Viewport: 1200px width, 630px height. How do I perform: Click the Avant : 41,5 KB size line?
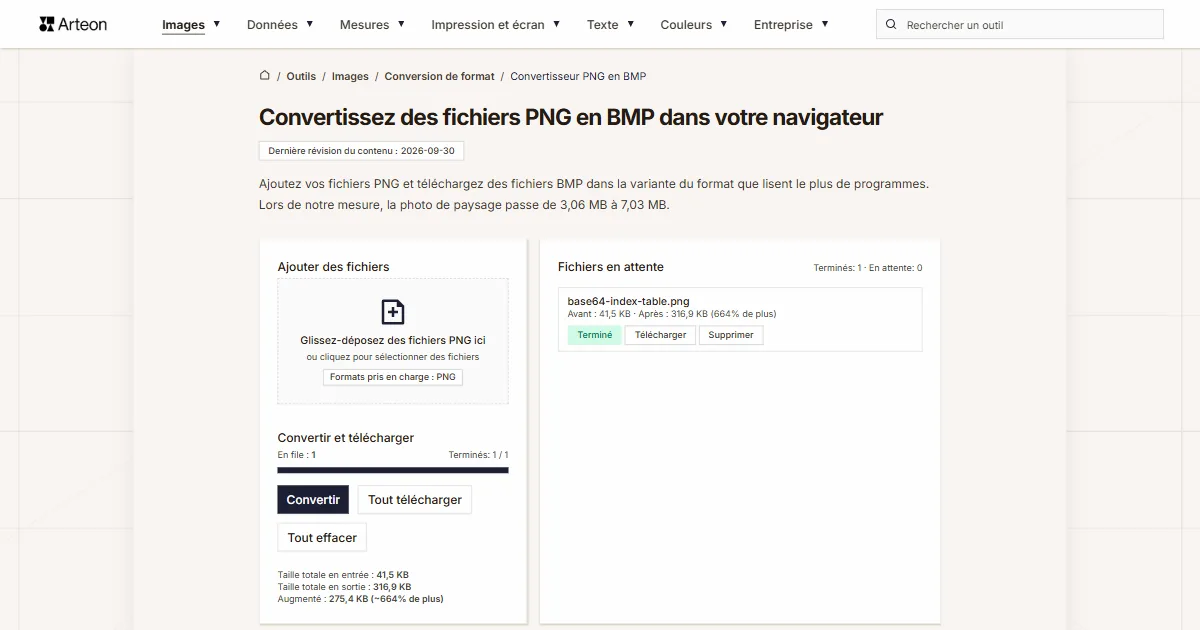tap(672, 314)
